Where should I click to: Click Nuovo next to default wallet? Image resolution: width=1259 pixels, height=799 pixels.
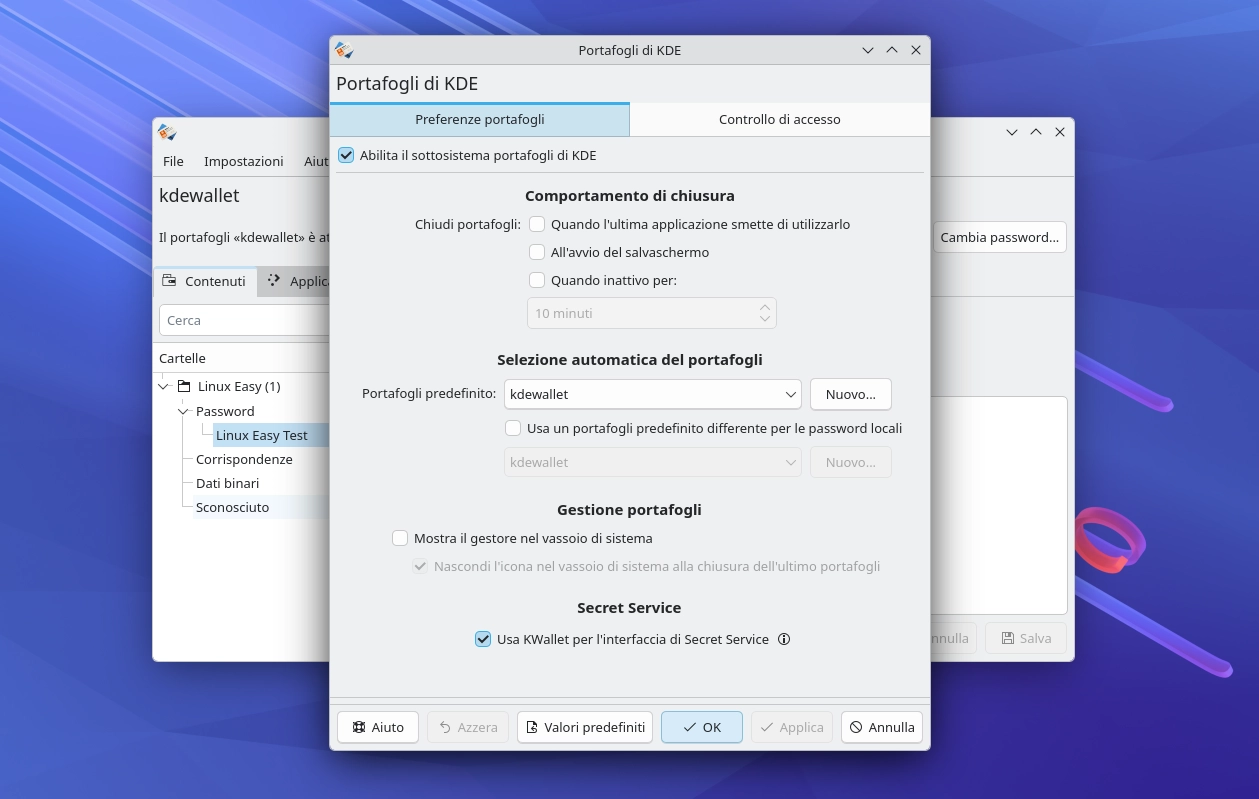tap(850, 394)
